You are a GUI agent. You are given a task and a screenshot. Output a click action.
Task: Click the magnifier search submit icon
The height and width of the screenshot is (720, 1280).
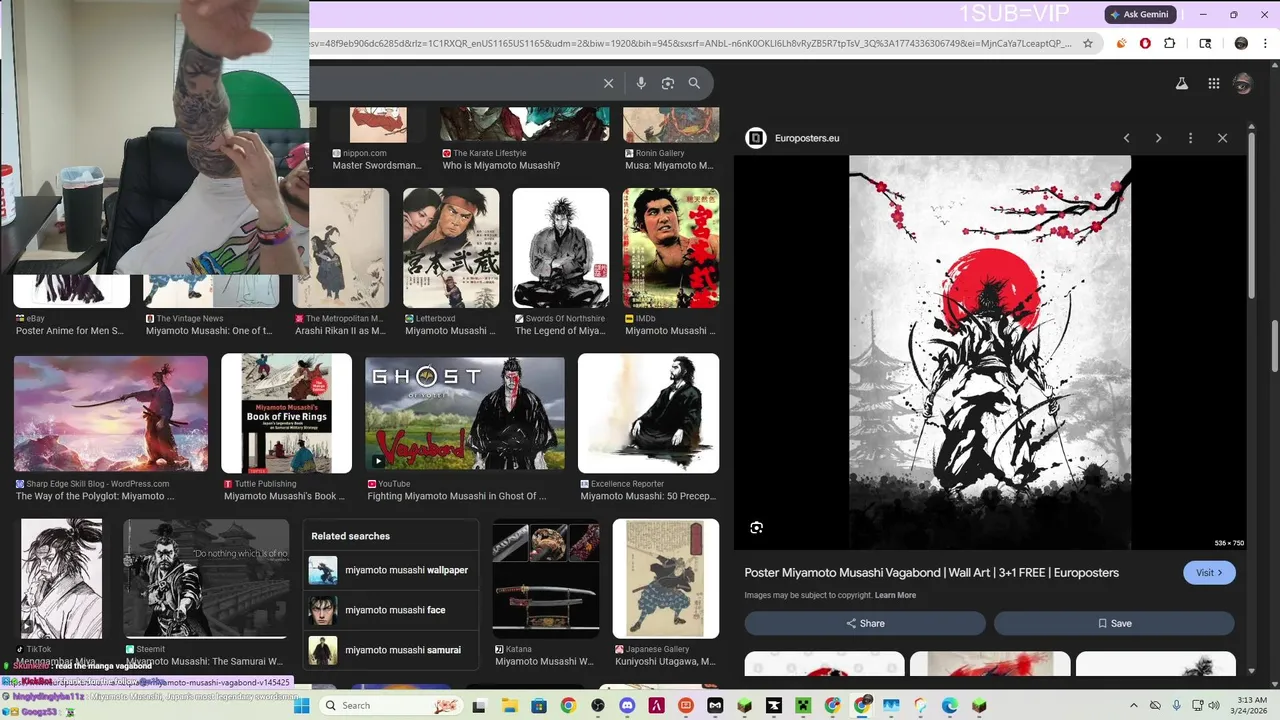coord(694,83)
